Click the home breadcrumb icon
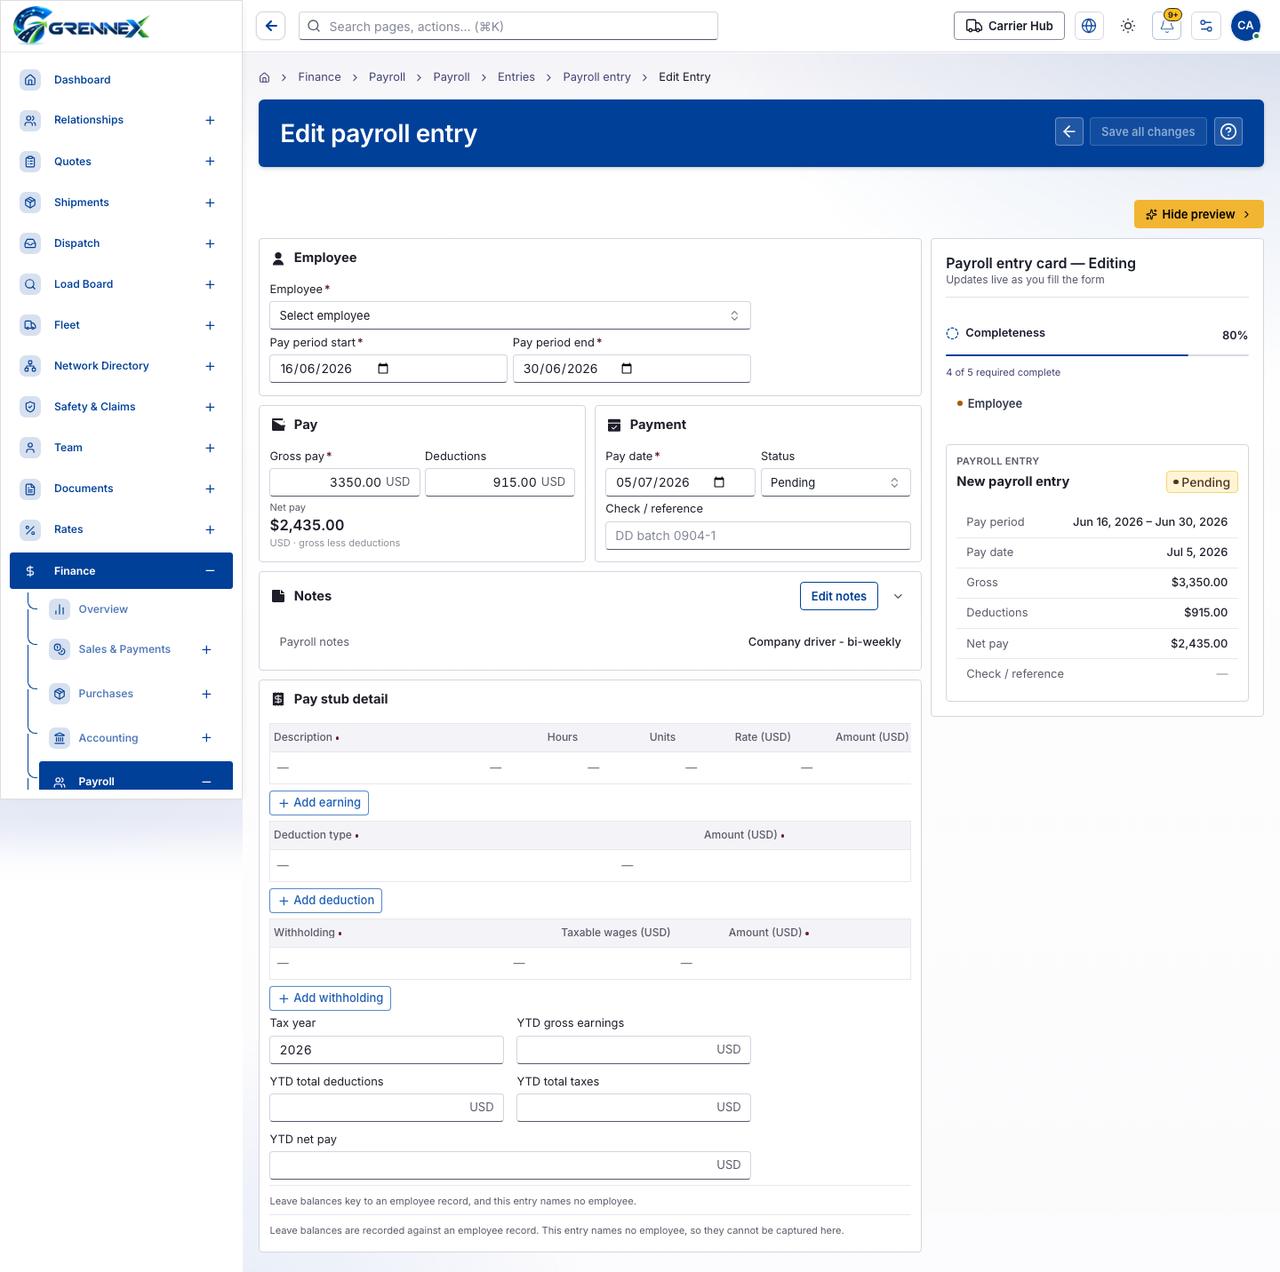1280x1272 pixels. [265, 77]
